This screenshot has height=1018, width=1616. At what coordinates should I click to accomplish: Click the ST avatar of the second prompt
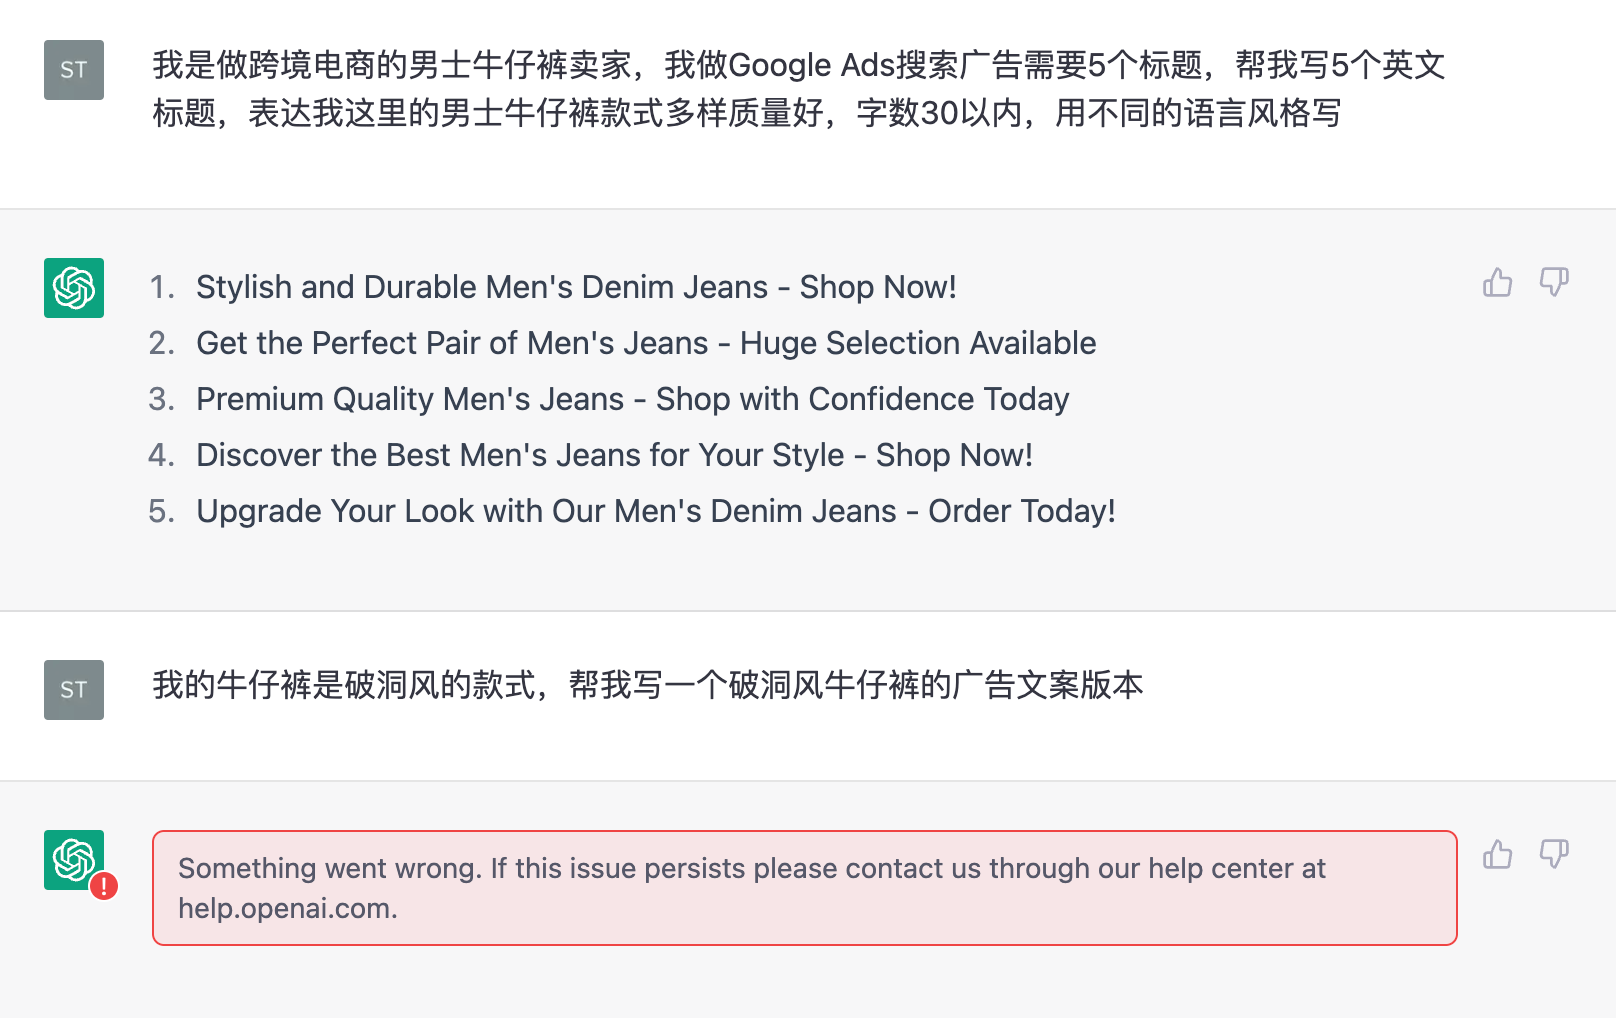click(74, 690)
